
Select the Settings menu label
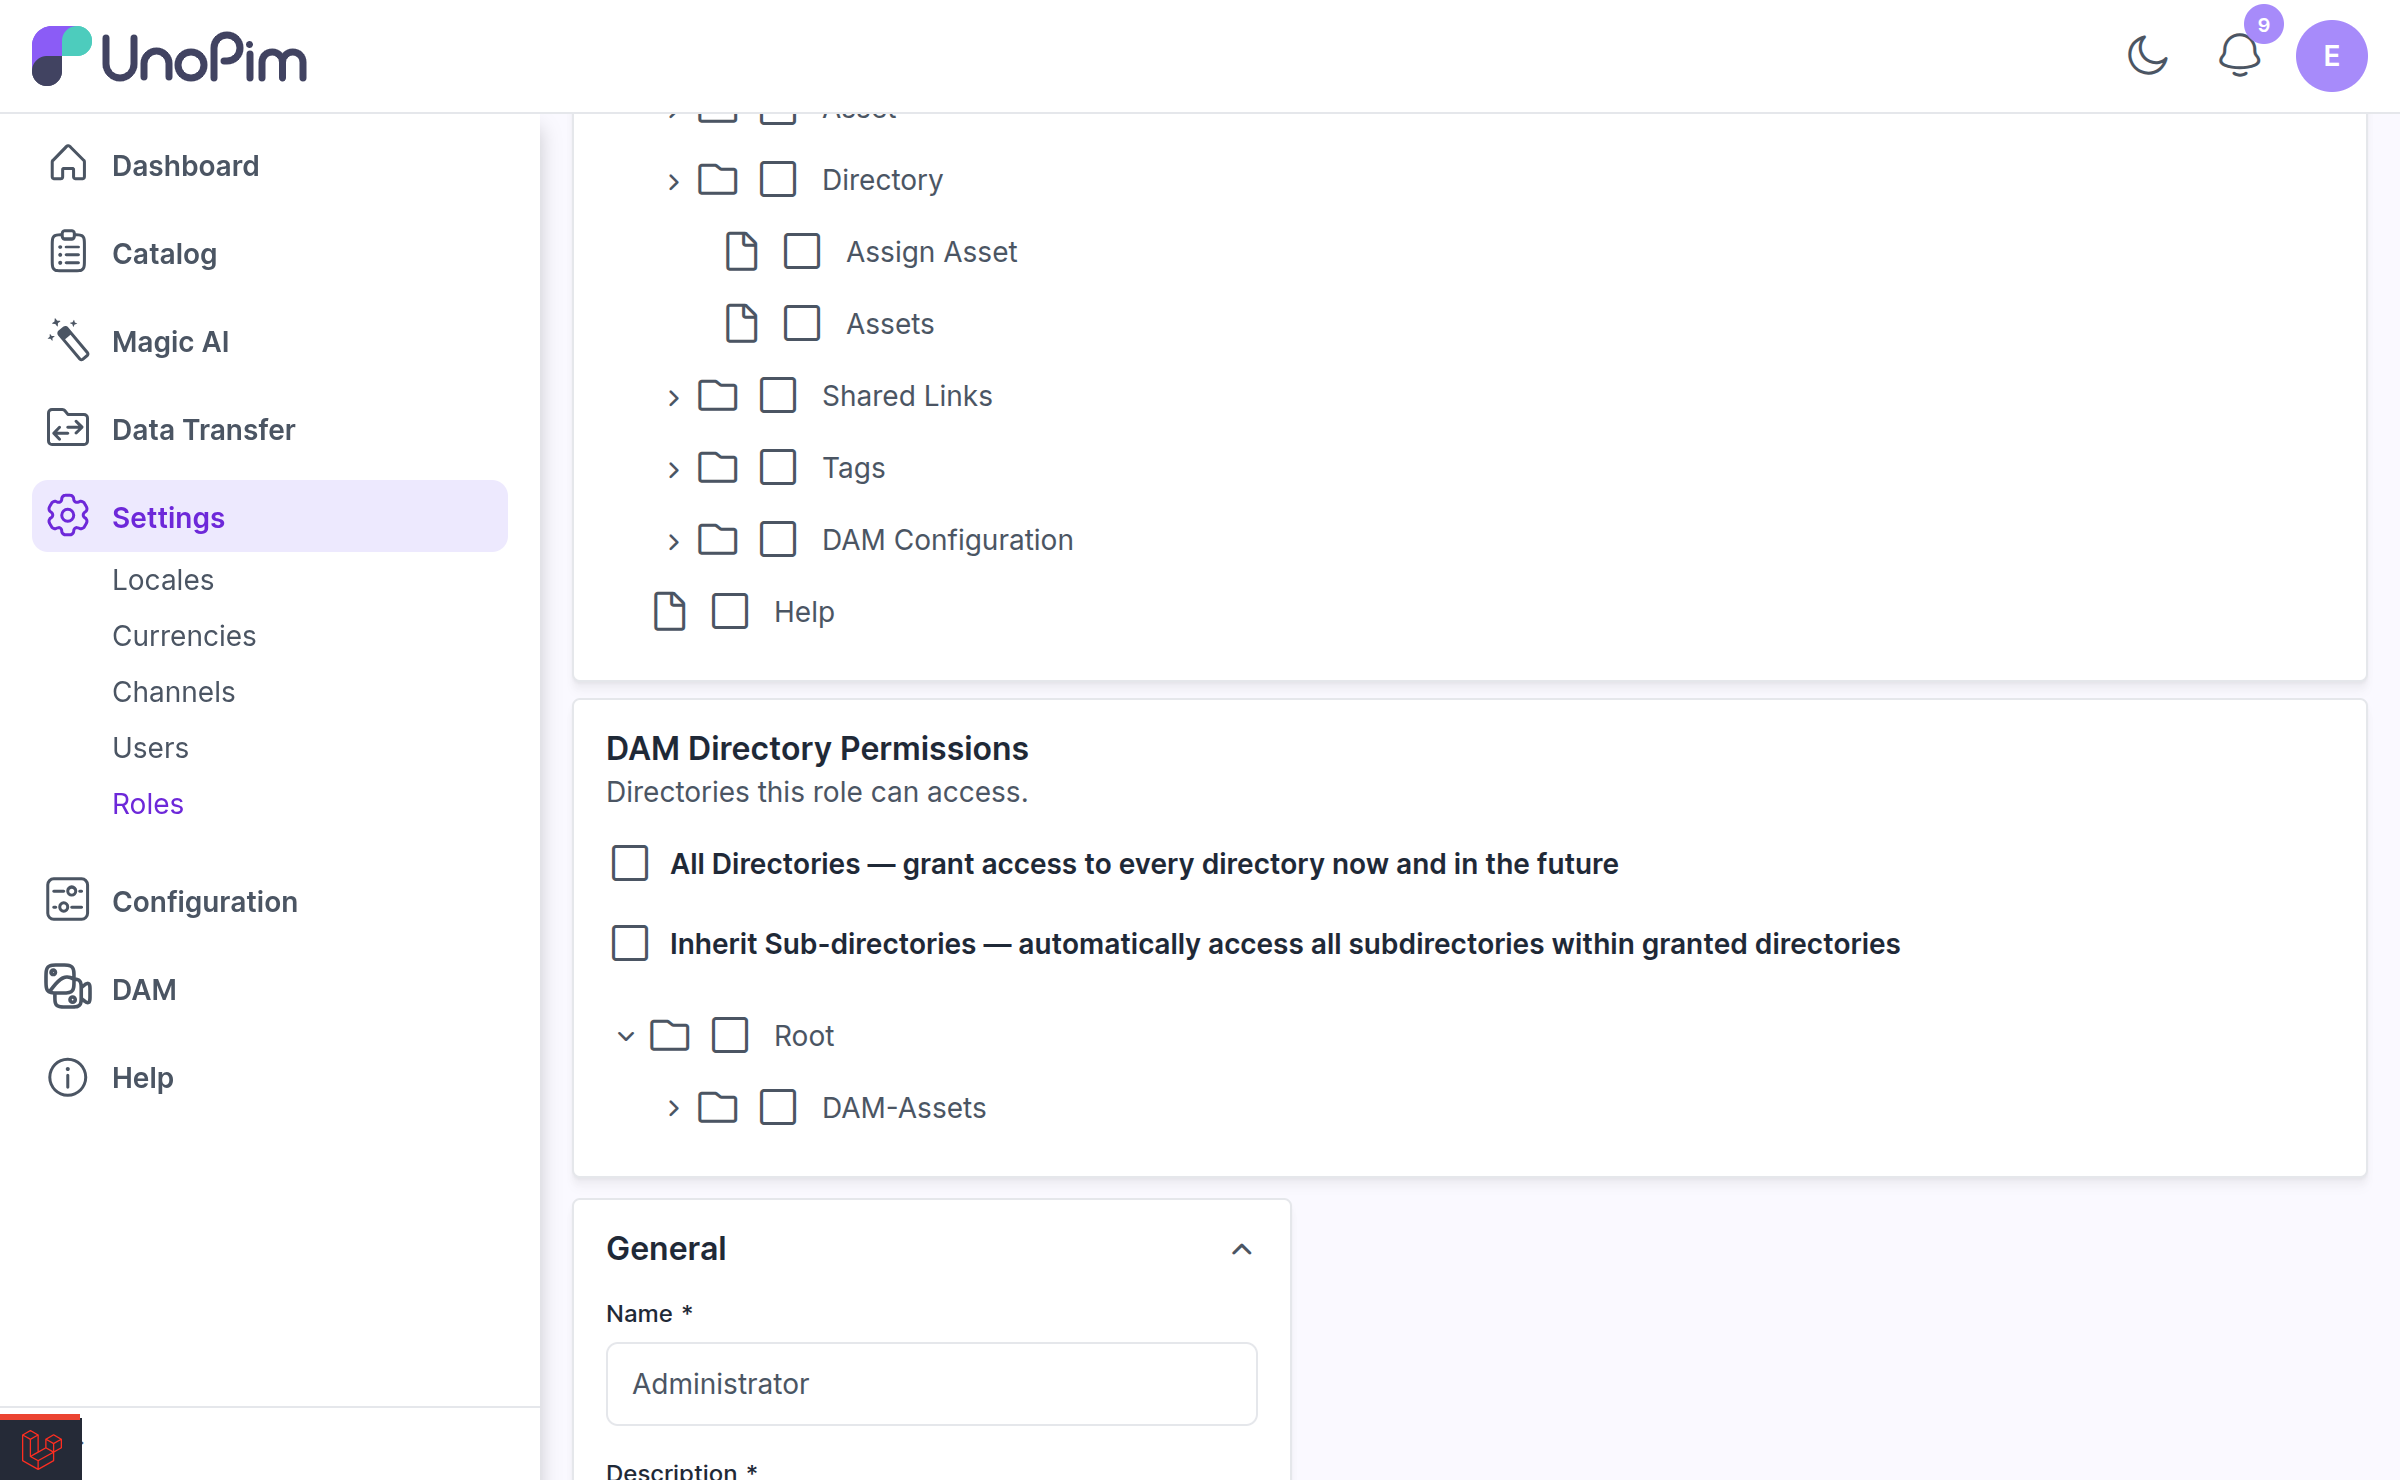point(168,517)
